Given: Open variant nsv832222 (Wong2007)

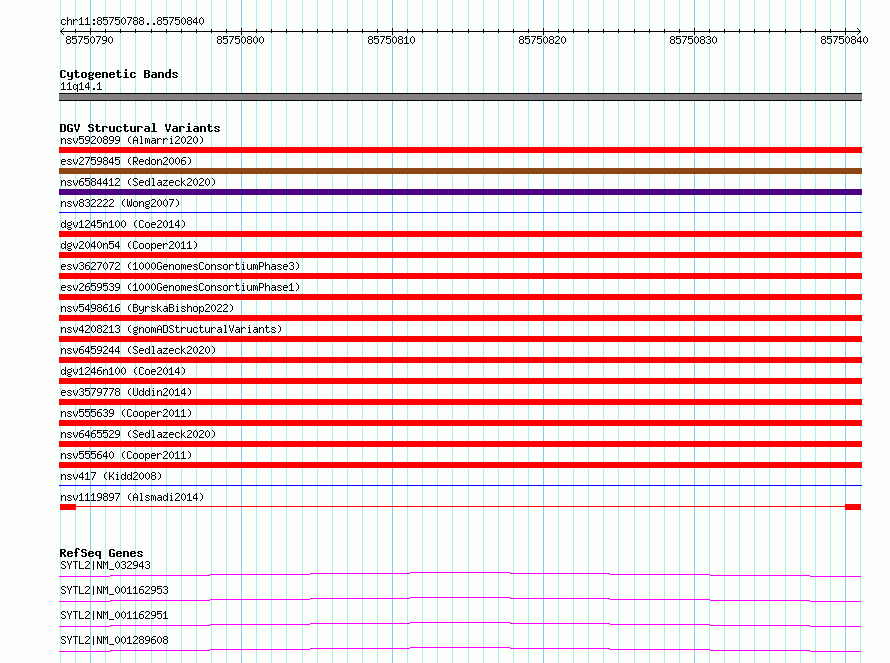Looking at the screenshot, I should [120, 203].
